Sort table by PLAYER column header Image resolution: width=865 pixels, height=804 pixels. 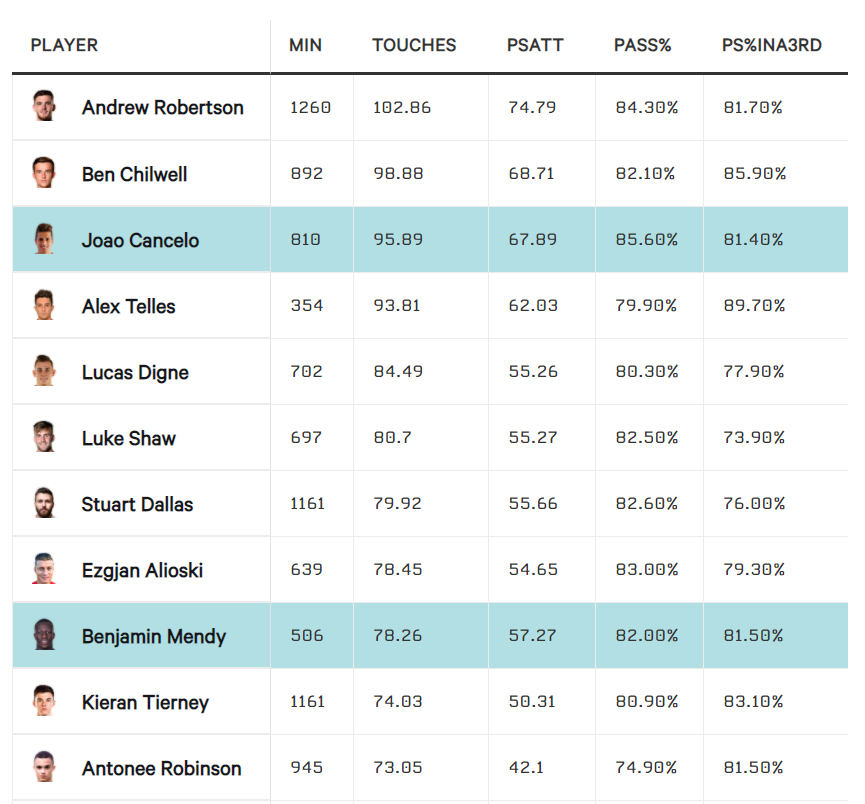click(64, 46)
